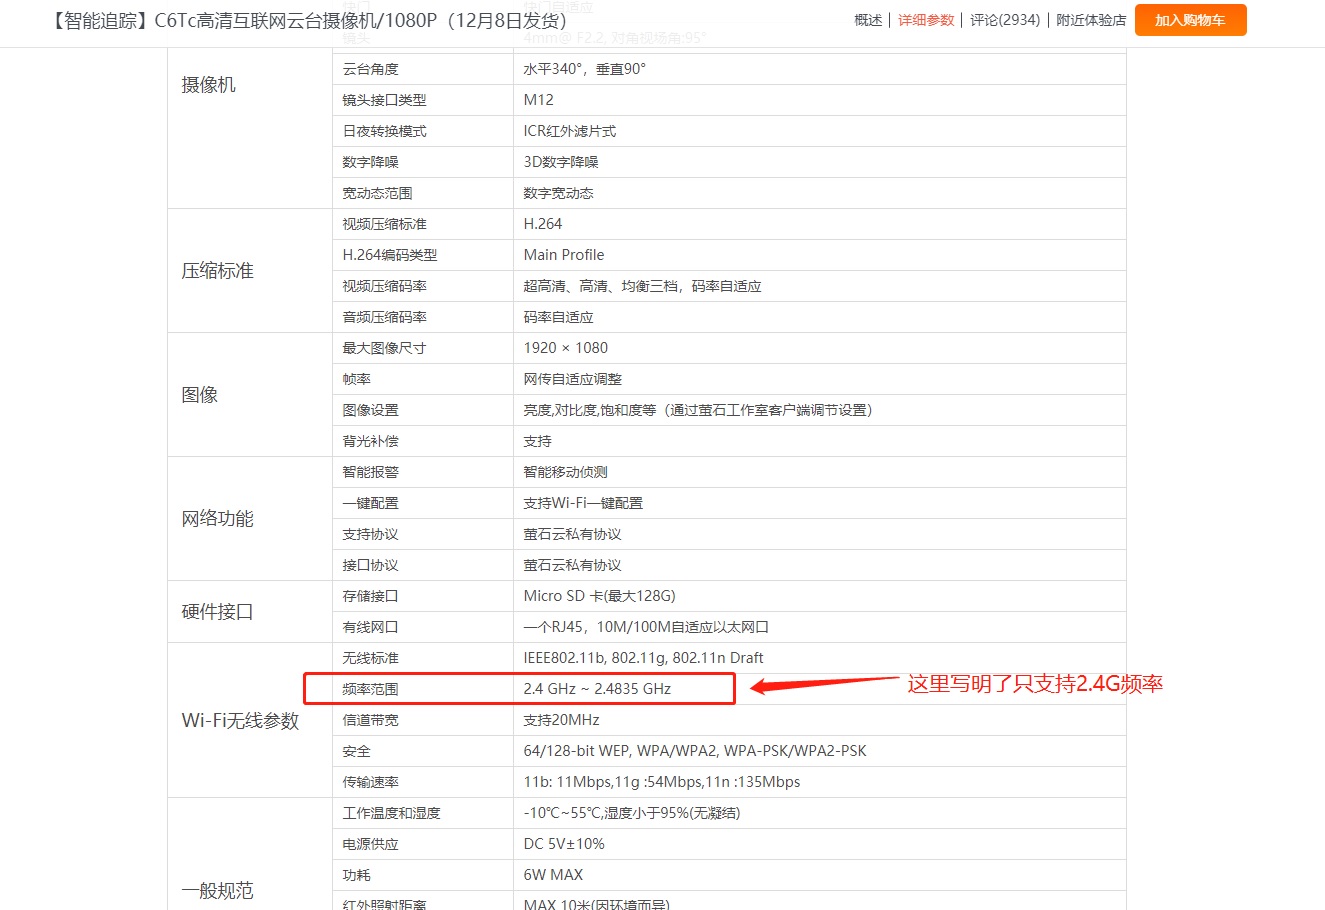Click the 1920 × 1080 image size value
Image resolution: width=1325 pixels, height=910 pixels.
tap(563, 347)
